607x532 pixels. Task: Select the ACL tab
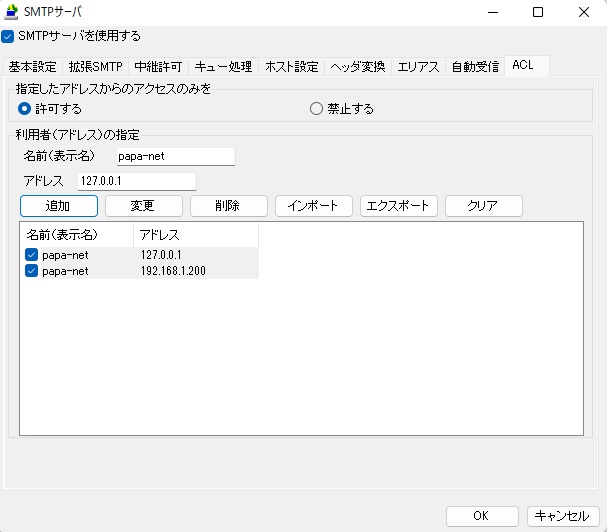point(527,65)
